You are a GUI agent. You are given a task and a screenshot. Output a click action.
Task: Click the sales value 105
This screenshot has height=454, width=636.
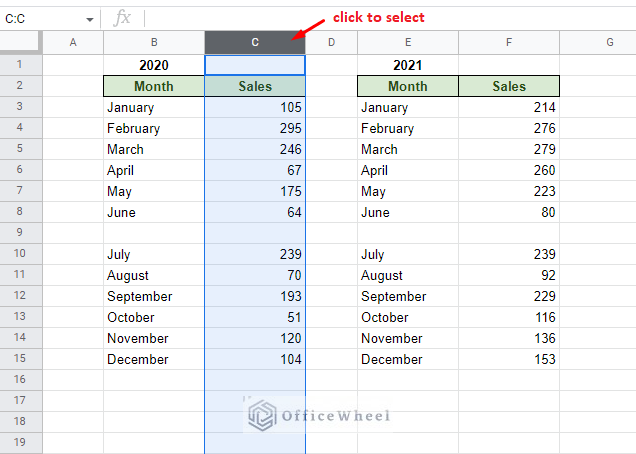255,107
